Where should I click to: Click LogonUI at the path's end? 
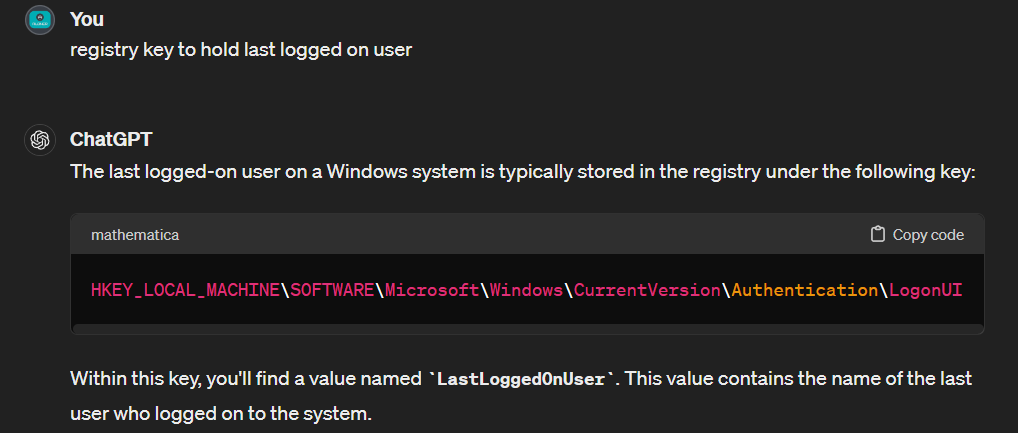[925, 290]
